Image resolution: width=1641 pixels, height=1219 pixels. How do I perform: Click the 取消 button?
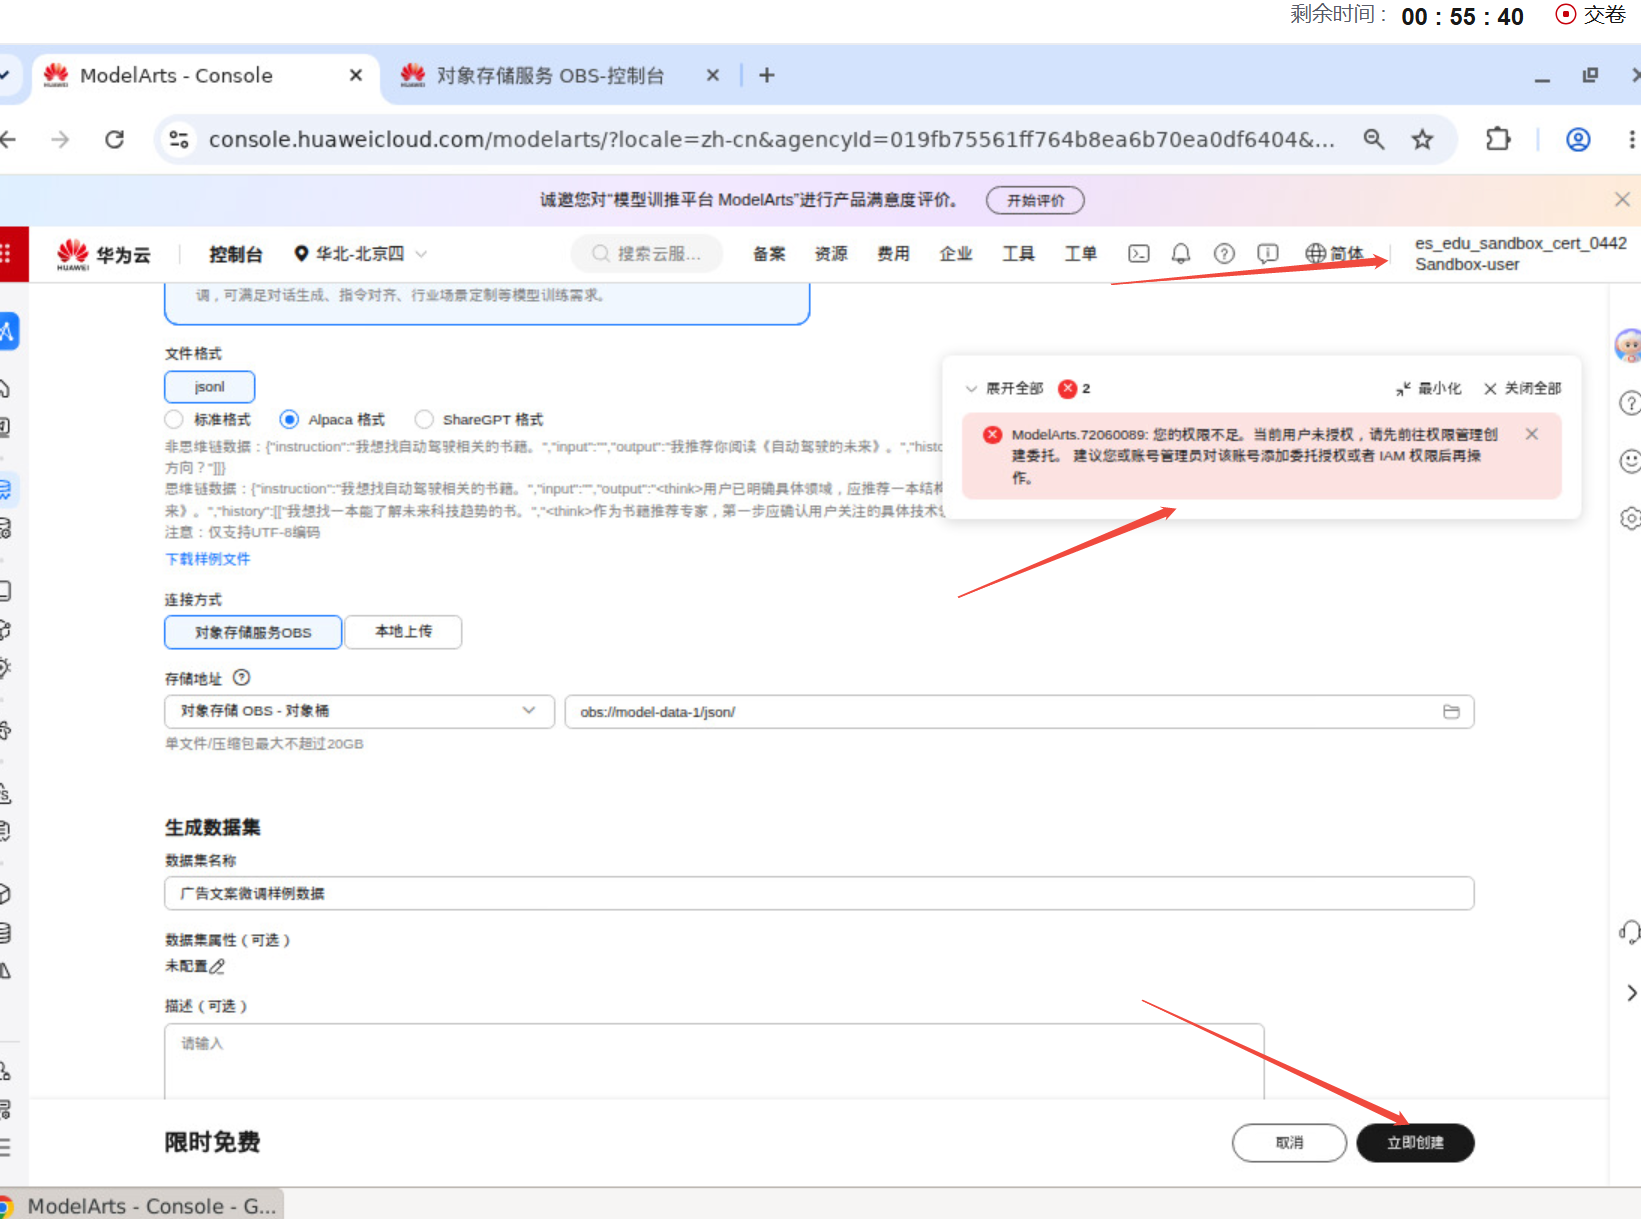[1289, 1143]
